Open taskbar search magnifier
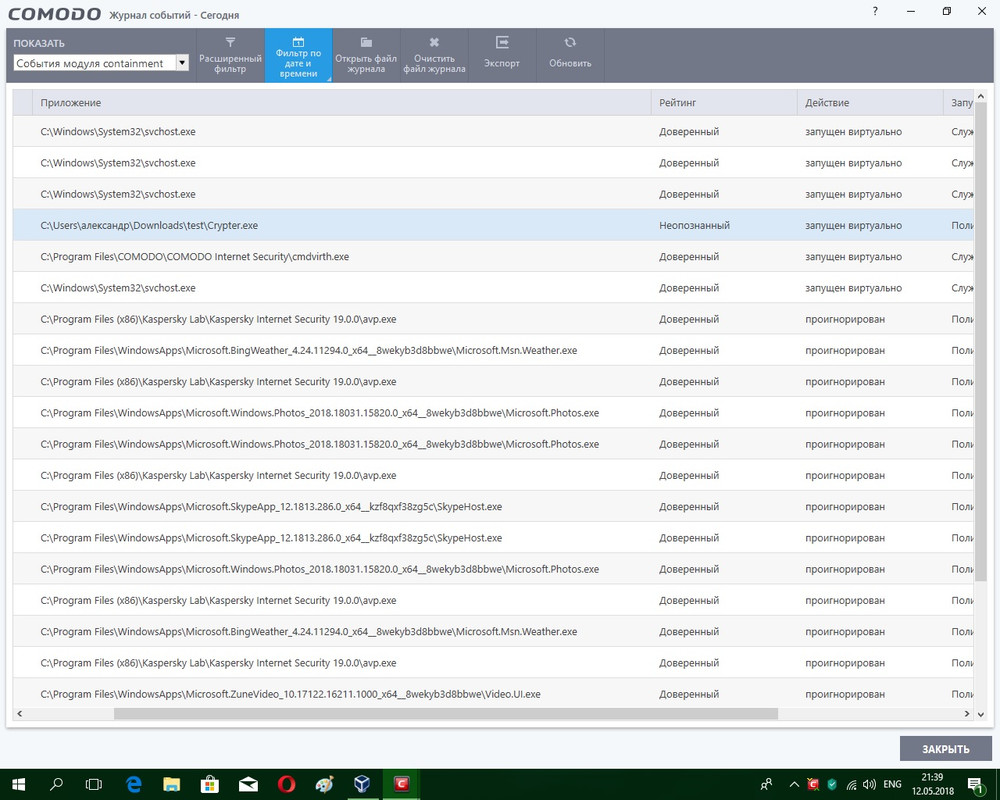Image resolution: width=1000 pixels, height=800 pixels. [56, 784]
